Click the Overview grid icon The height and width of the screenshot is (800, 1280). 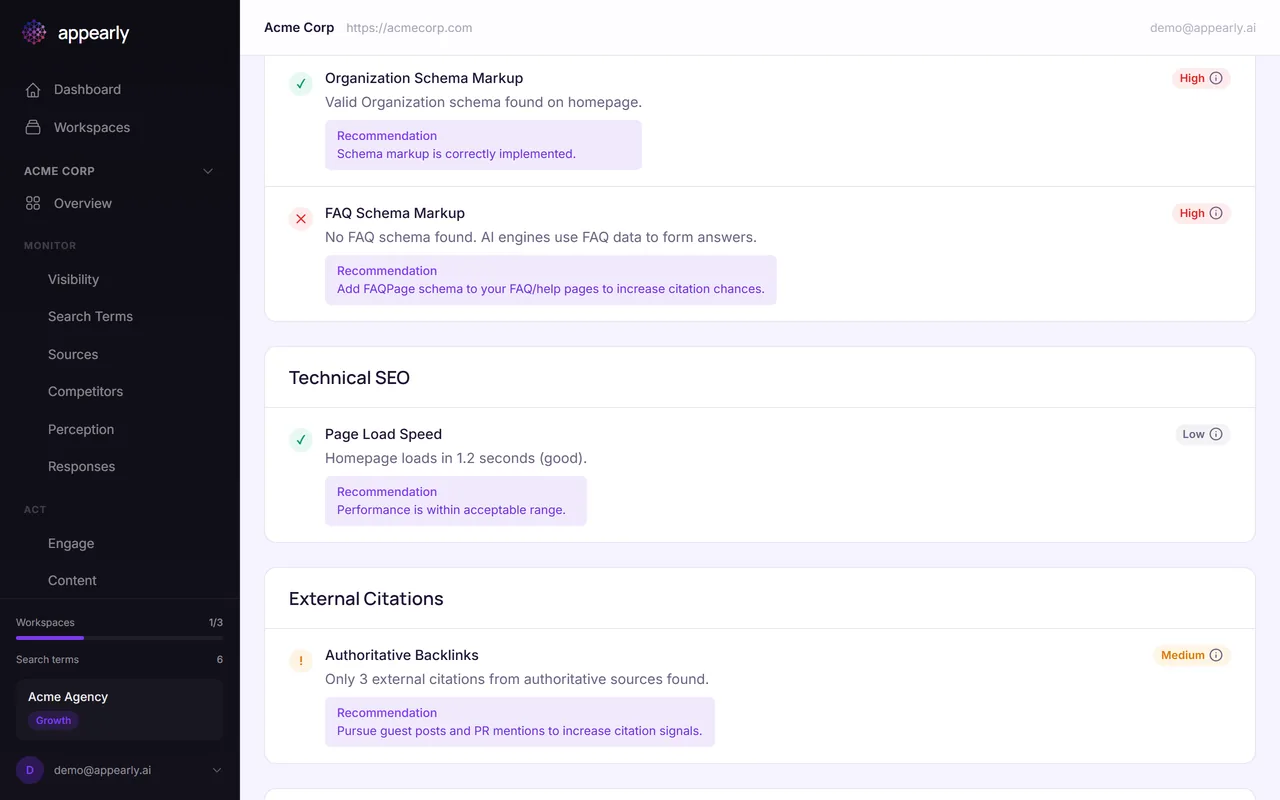[33, 204]
